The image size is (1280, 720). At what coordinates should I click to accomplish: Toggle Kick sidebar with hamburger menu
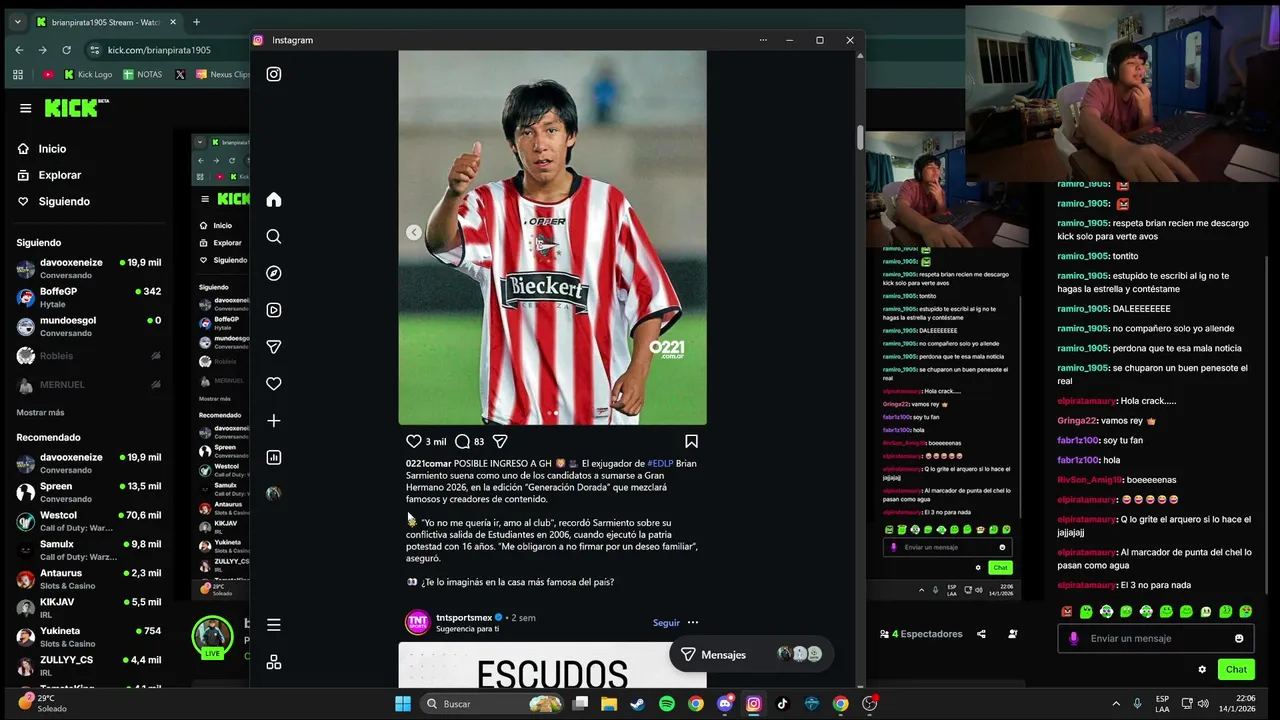click(26, 108)
